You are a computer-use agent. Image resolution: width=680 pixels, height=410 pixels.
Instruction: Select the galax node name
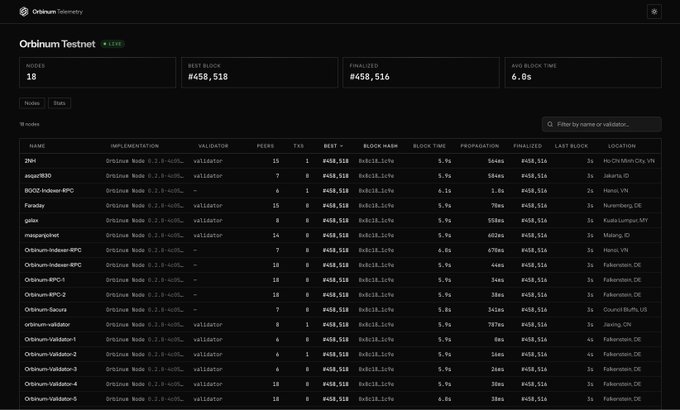[31, 220]
